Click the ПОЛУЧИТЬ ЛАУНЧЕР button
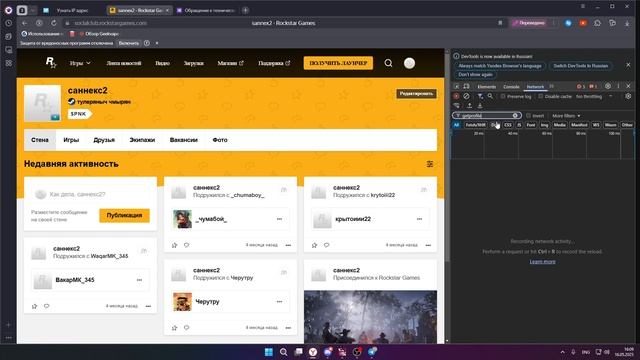 (x=338, y=63)
